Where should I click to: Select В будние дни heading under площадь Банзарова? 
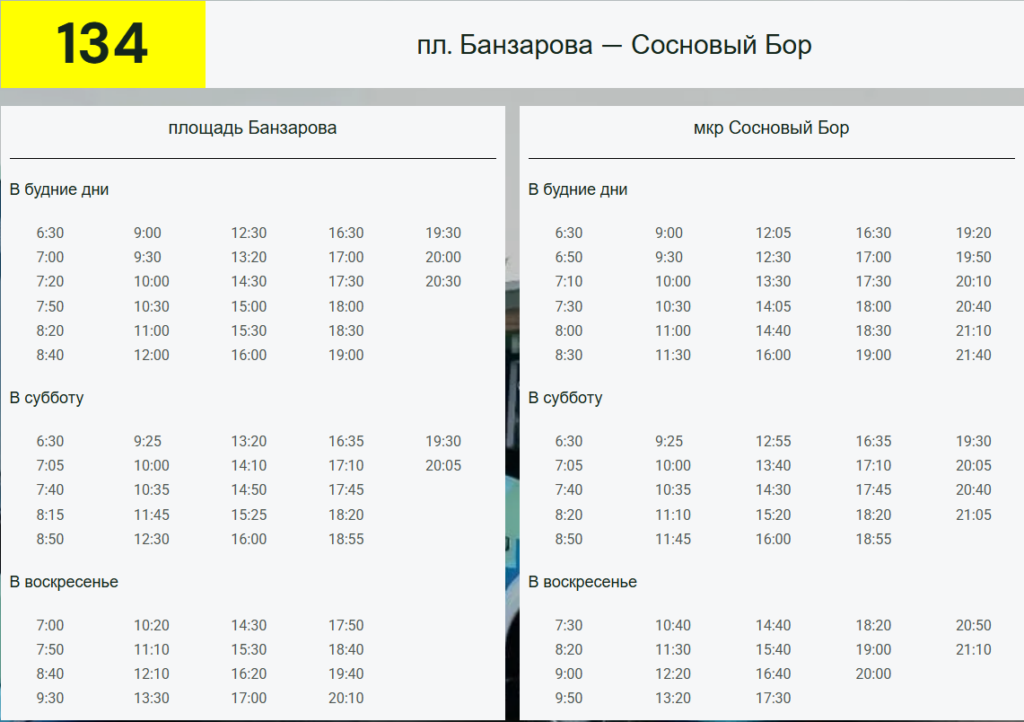pyautogui.click(x=59, y=189)
